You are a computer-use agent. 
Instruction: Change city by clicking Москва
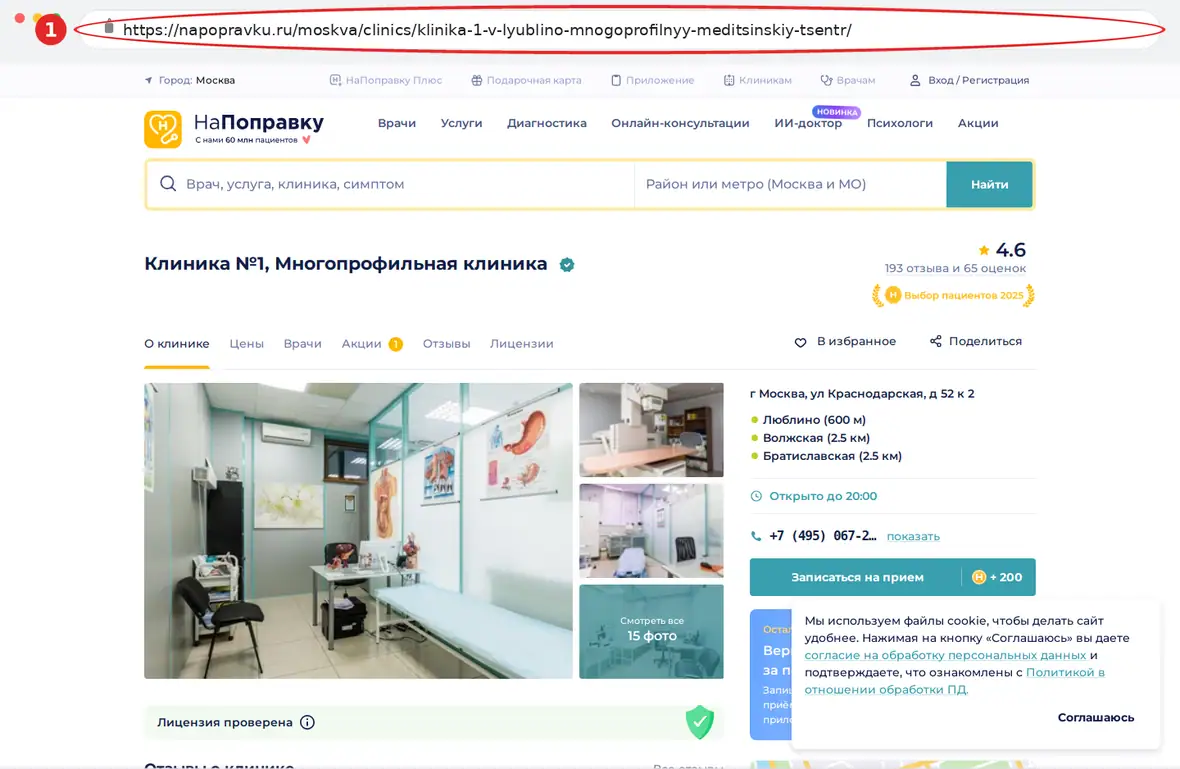tap(215, 81)
